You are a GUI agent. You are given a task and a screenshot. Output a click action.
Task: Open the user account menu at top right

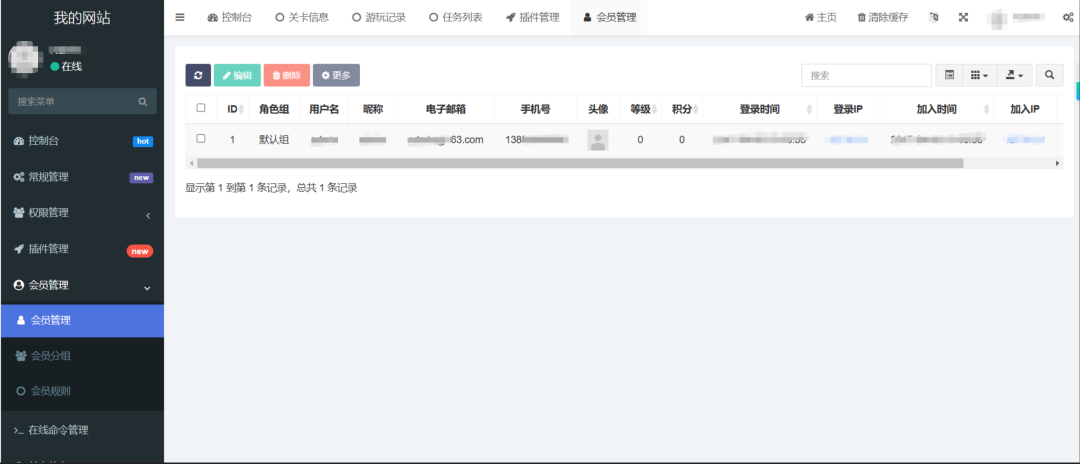click(x=1019, y=17)
